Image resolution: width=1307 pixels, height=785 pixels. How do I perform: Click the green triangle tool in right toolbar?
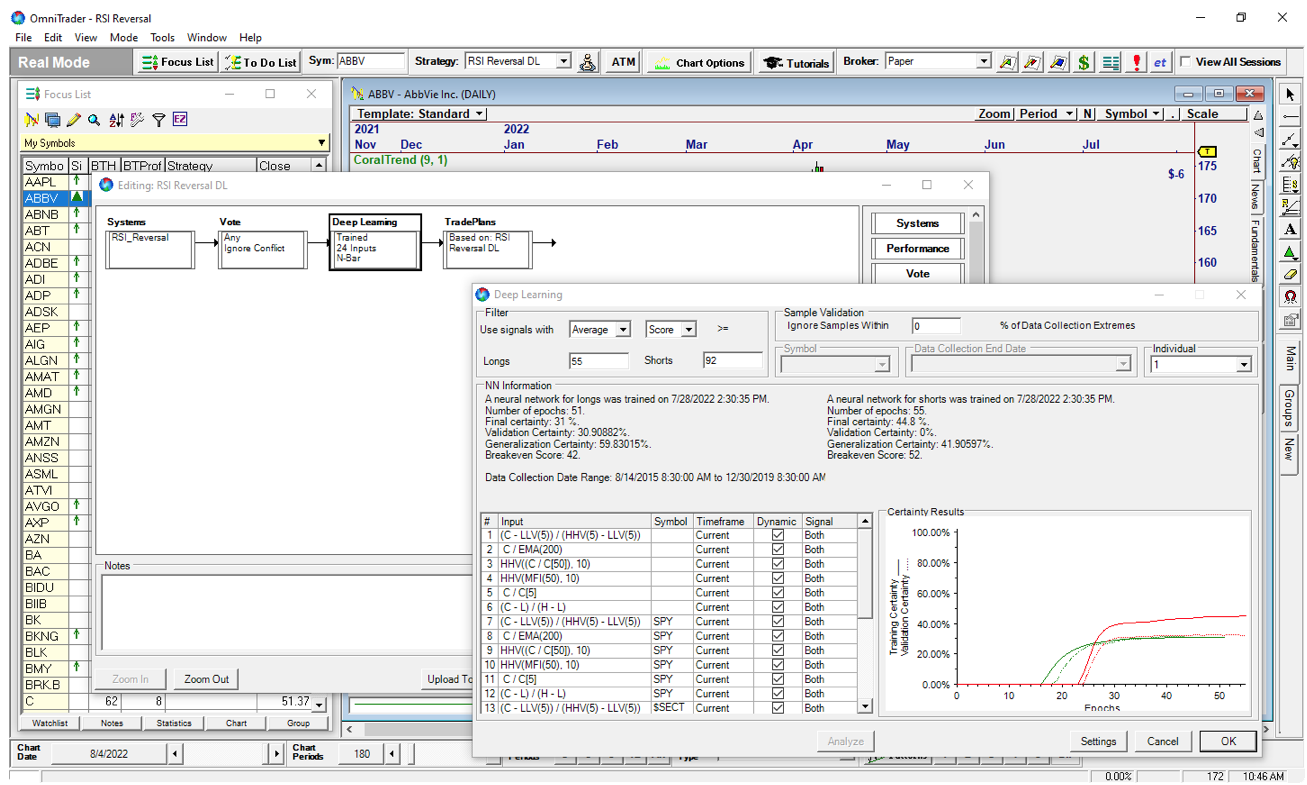tap(1290, 252)
